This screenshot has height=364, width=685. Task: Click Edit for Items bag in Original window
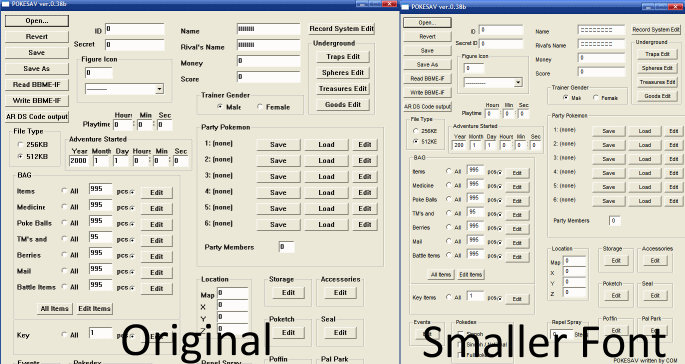coord(157,193)
